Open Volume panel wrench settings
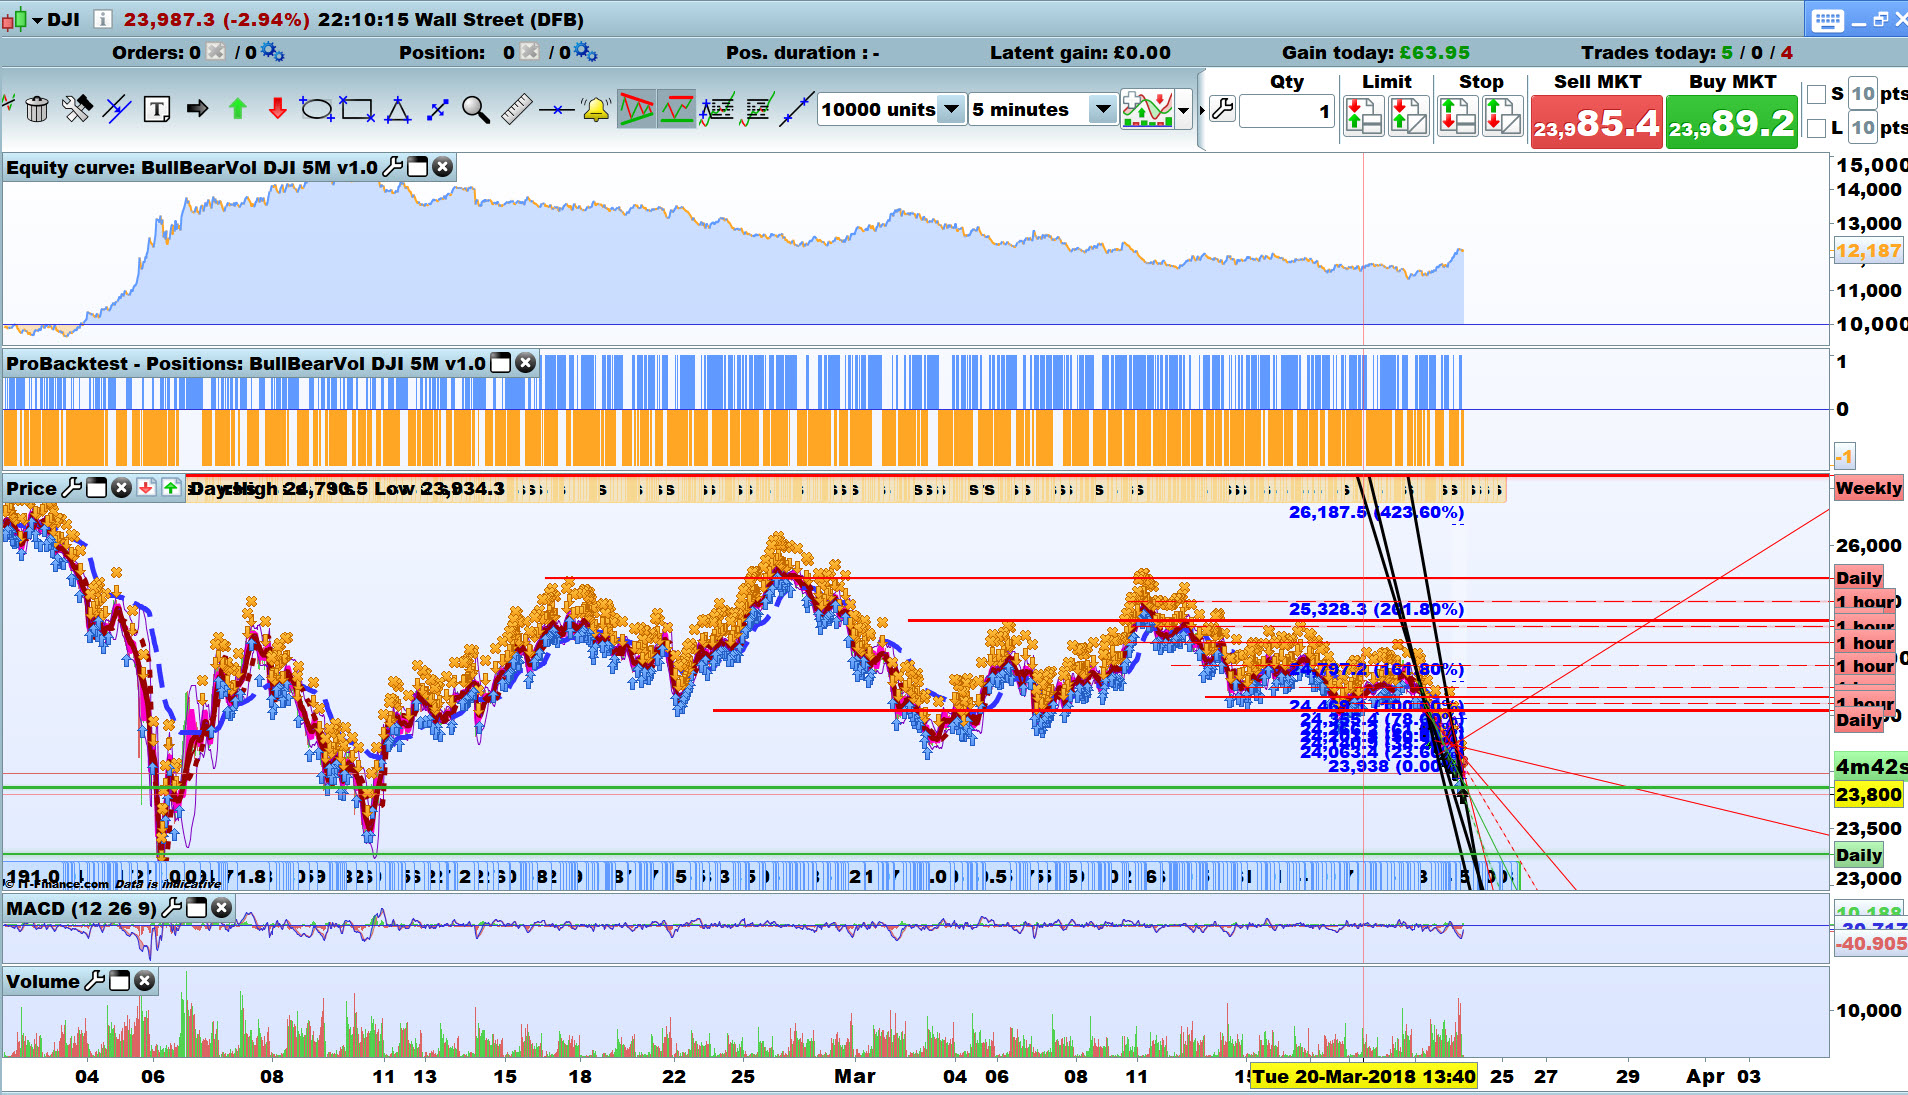The height and width of the screenshot is (1095, 1908). pyautogui.click(x=95, y=981)
